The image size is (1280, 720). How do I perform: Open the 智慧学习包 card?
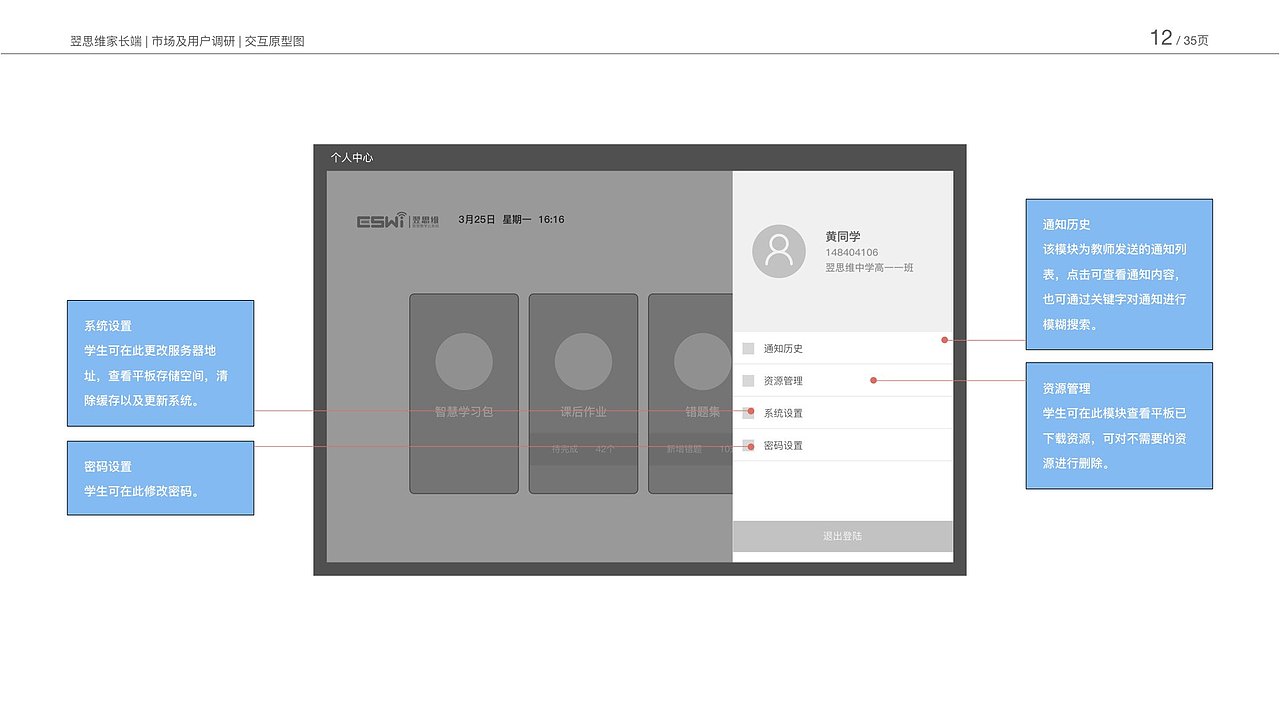click(464, 393)
